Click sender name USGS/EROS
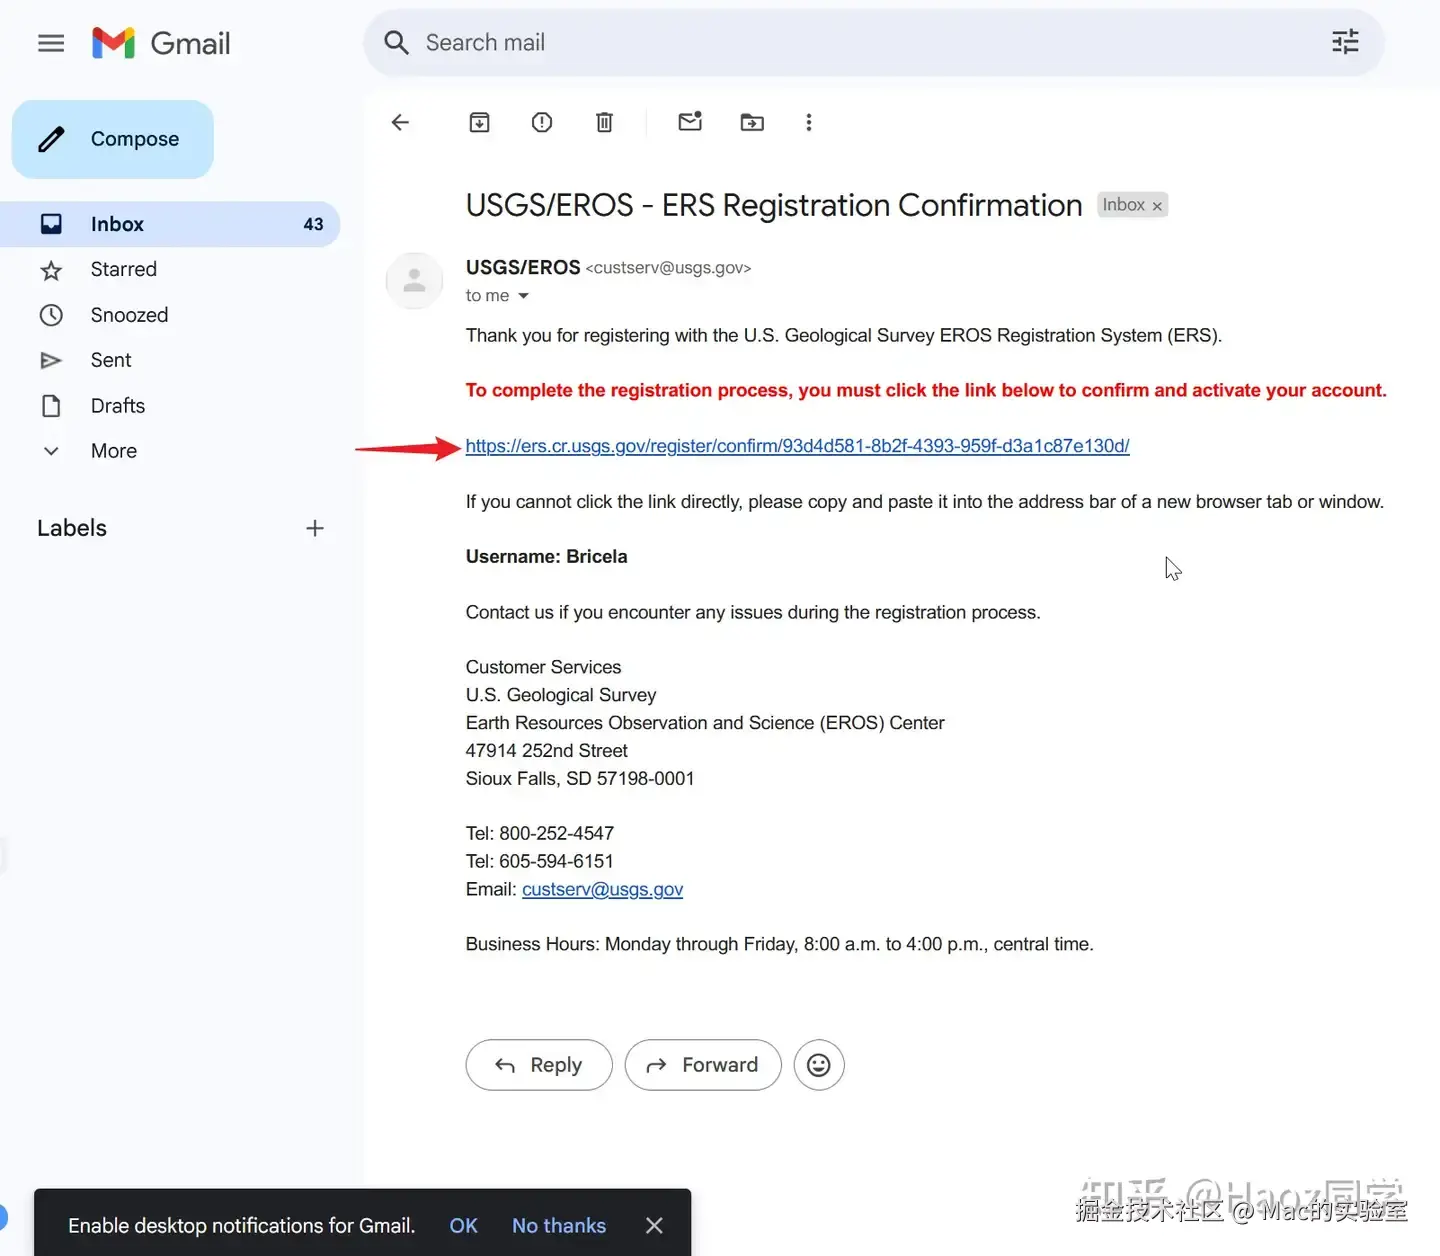The image size is (1440, 1256). click(x=523, y=267)
